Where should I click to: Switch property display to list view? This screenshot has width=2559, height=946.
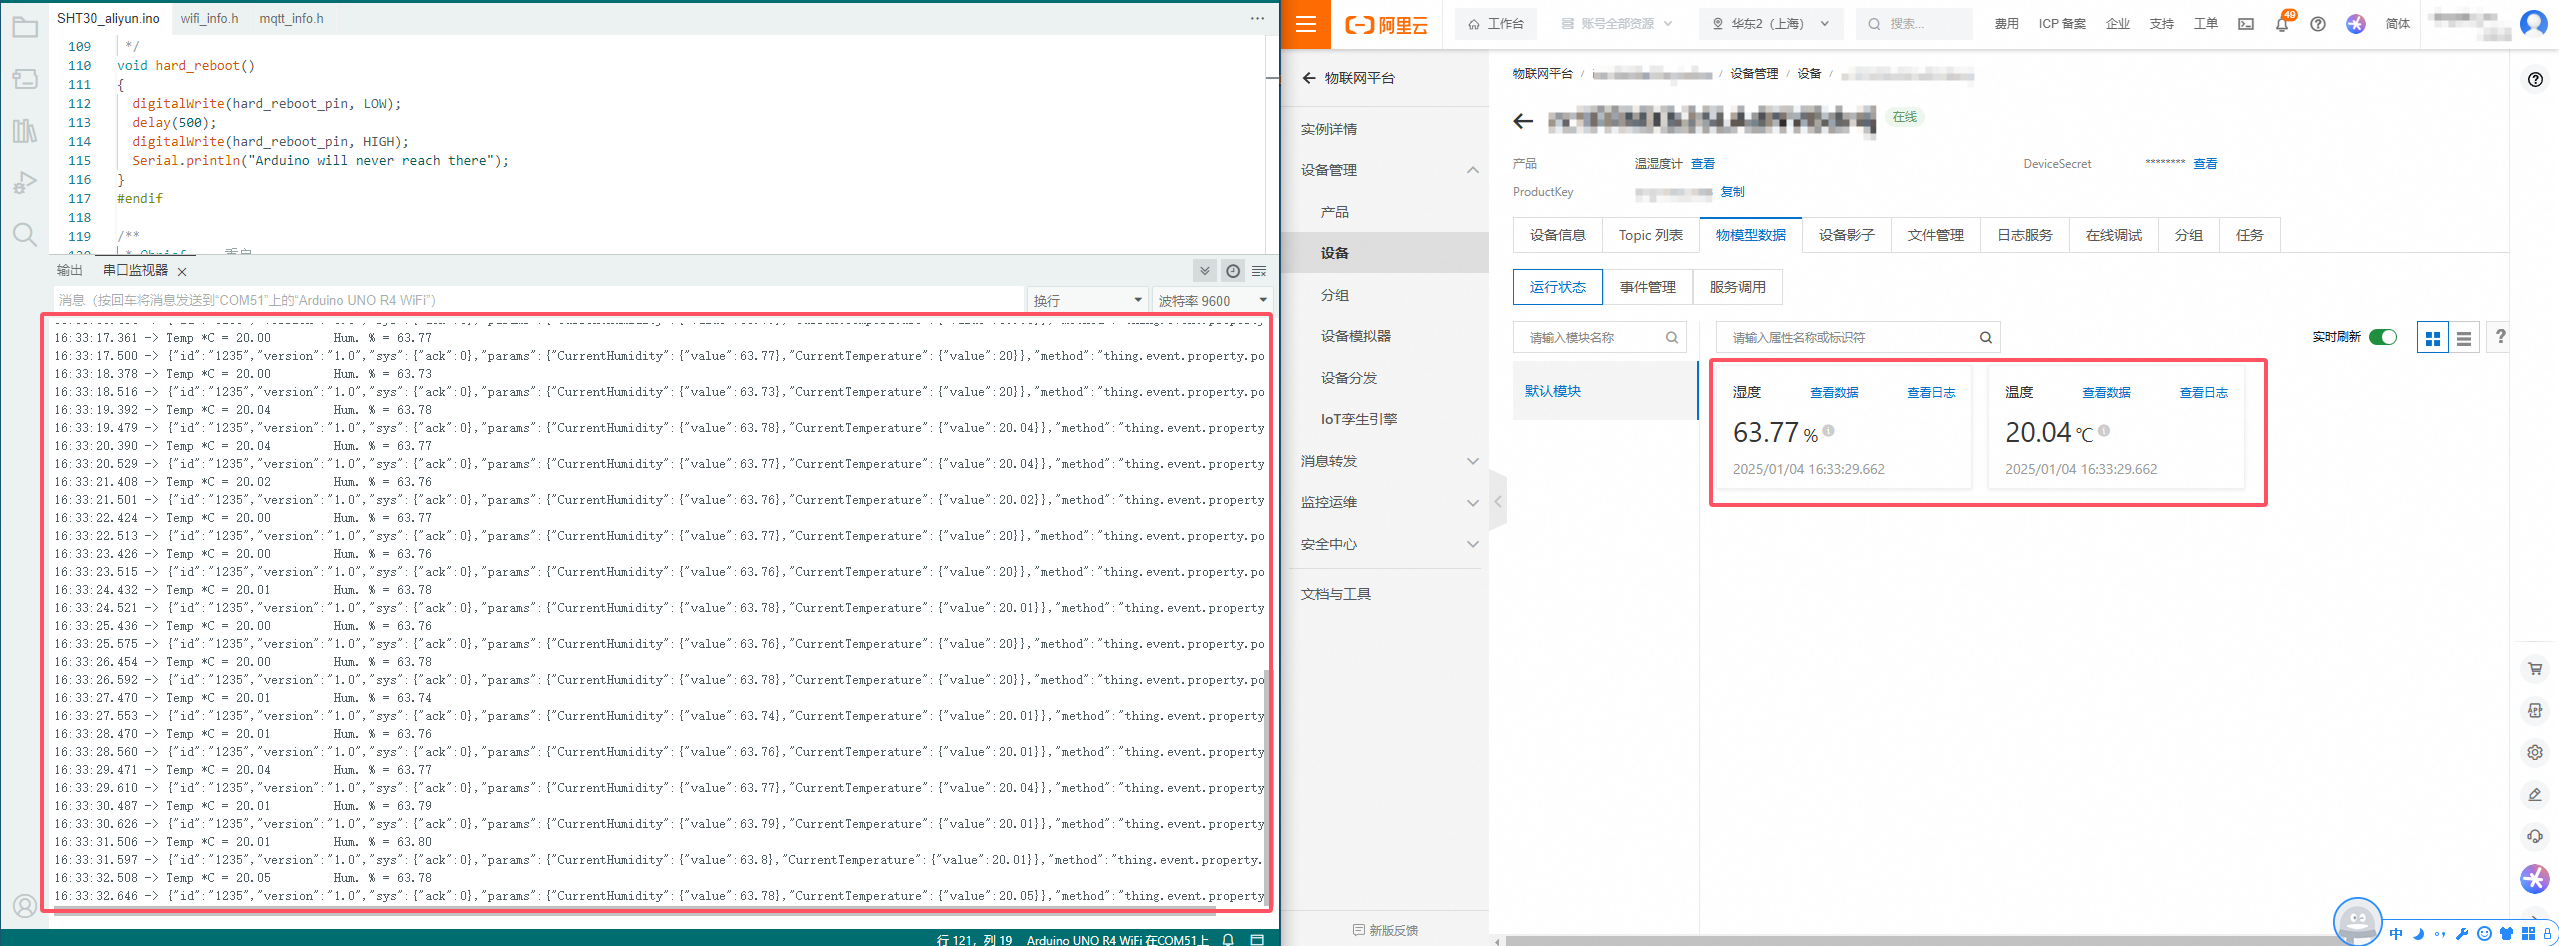pyautogui.click(x=2464, y=339)
